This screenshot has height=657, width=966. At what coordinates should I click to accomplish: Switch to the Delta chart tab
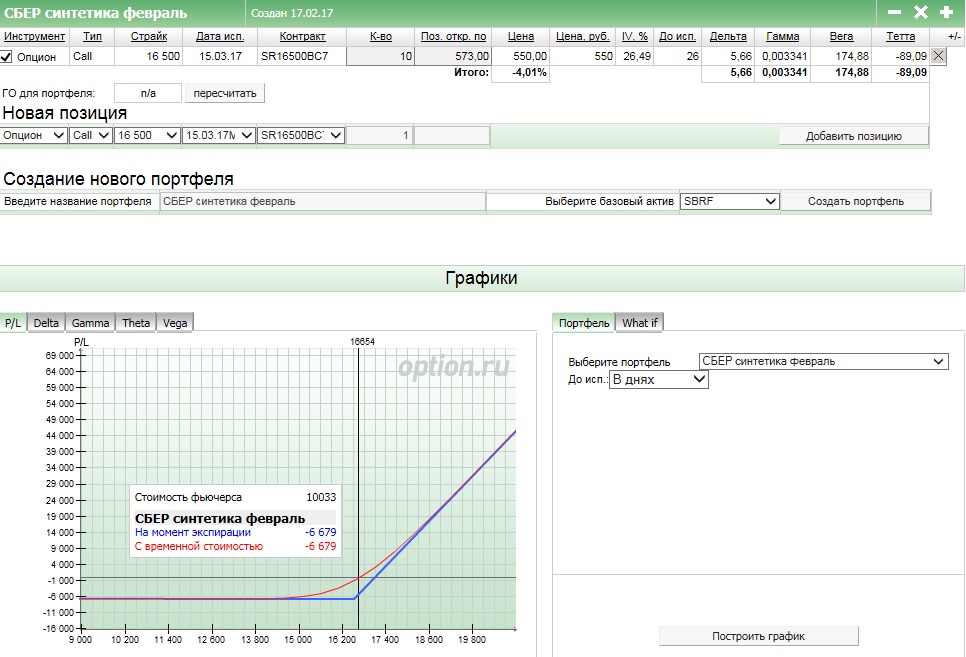coord(46,323)
